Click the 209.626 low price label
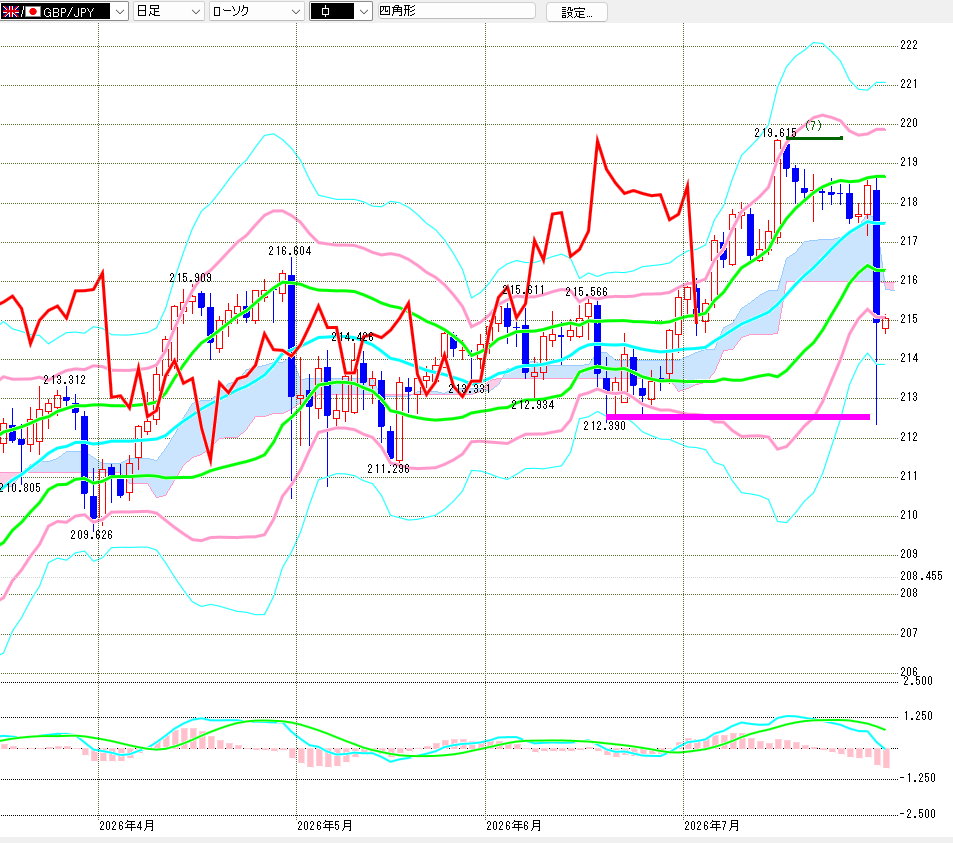This screenshot has height=843, width=953. point(92,534)
